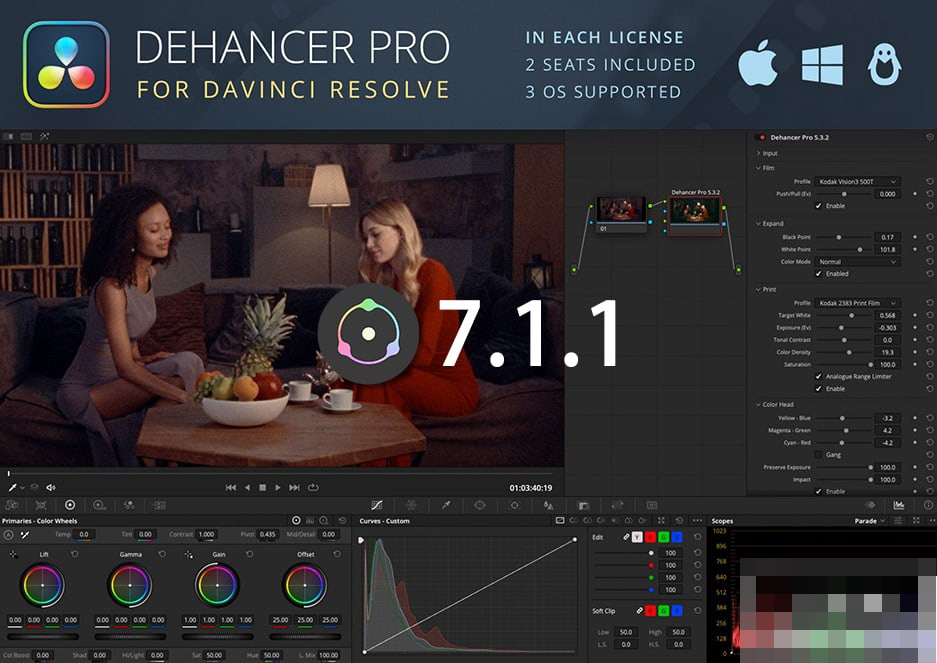Uncheck Enable under the Print section
This screenshot has width=937, height=663.
pos(819,389)
